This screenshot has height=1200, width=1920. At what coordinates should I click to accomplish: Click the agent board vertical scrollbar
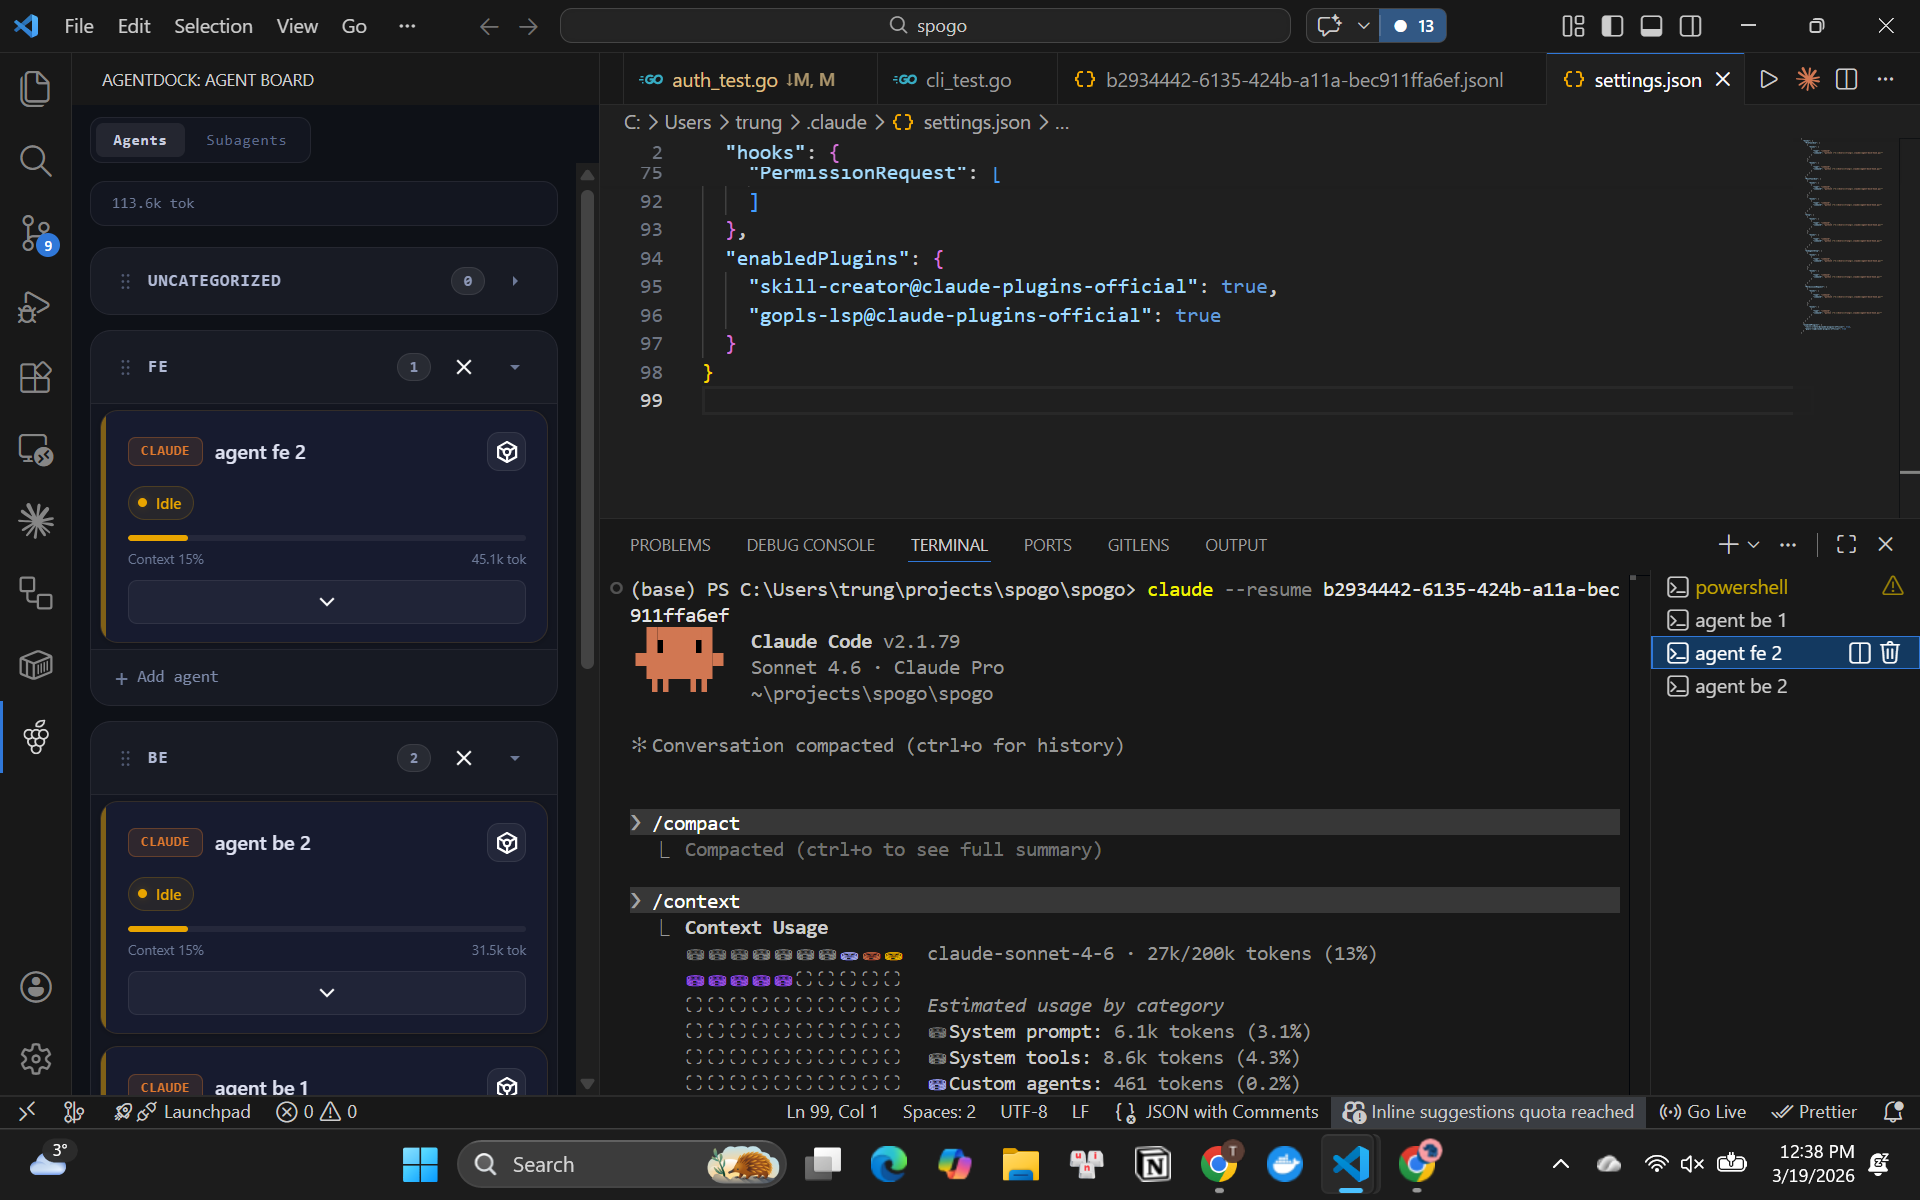click(587, 430)
